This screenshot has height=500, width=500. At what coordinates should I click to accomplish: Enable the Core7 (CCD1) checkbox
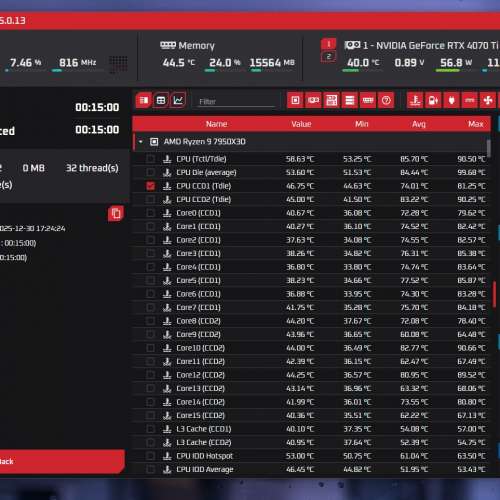click(x=151, y=307)
